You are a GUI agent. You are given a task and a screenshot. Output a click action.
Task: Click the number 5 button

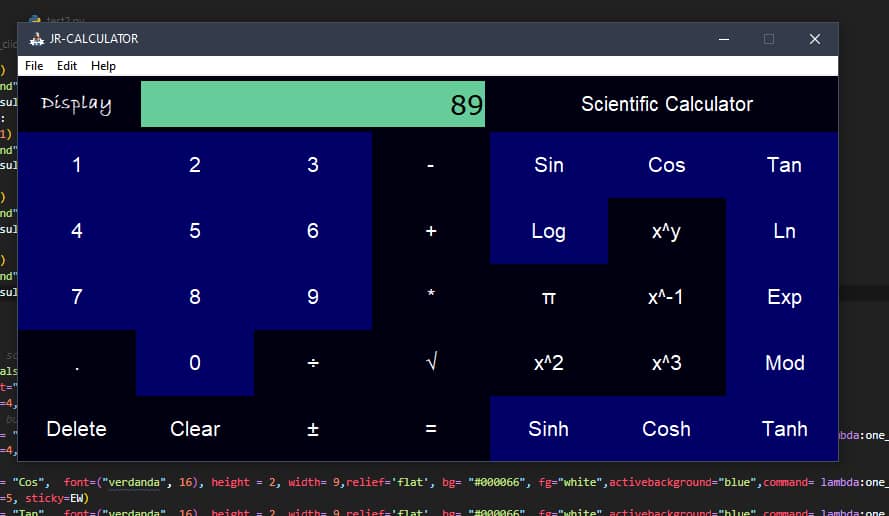click(x=194, y=231)
